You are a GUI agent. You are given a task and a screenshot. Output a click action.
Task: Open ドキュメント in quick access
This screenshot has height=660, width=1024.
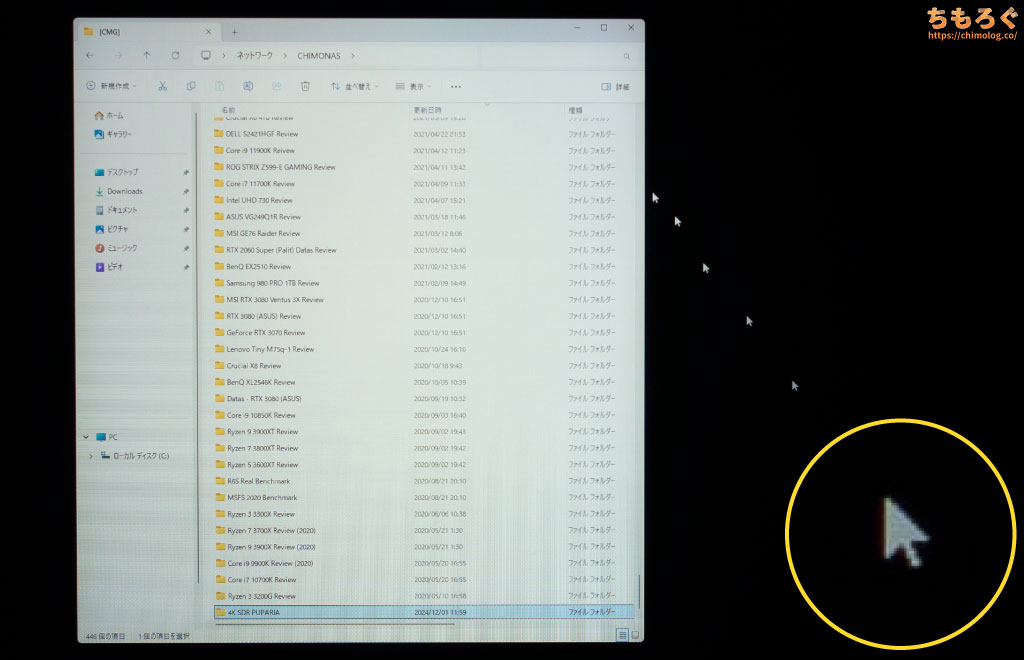coord(116,210)
